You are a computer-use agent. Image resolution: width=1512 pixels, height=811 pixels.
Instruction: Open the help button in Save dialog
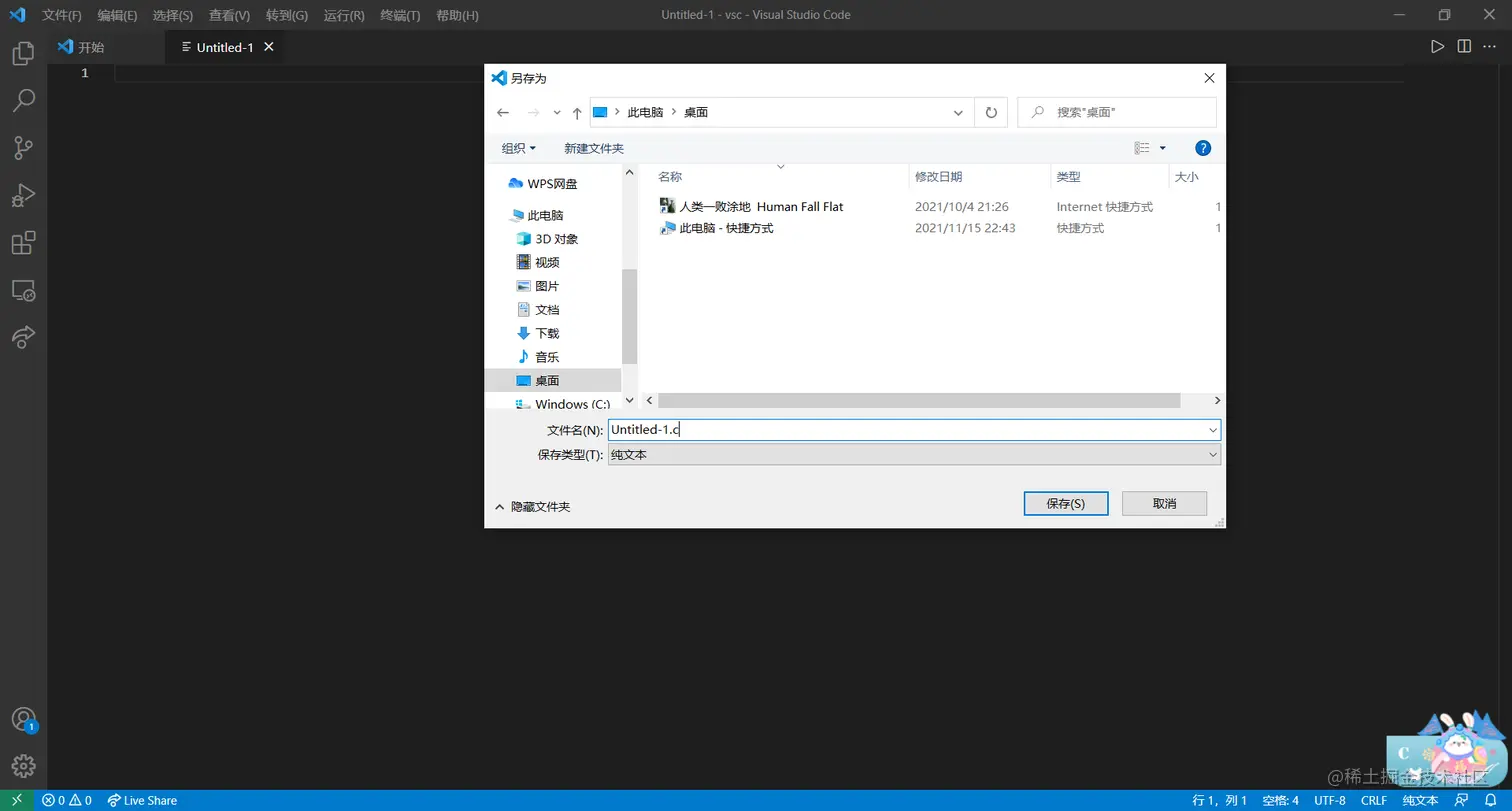pyautogui.click(x=1203, y=148)
